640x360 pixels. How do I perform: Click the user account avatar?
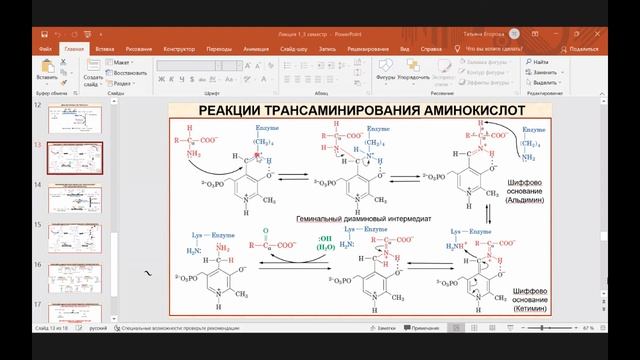click(x=515, y=34)
